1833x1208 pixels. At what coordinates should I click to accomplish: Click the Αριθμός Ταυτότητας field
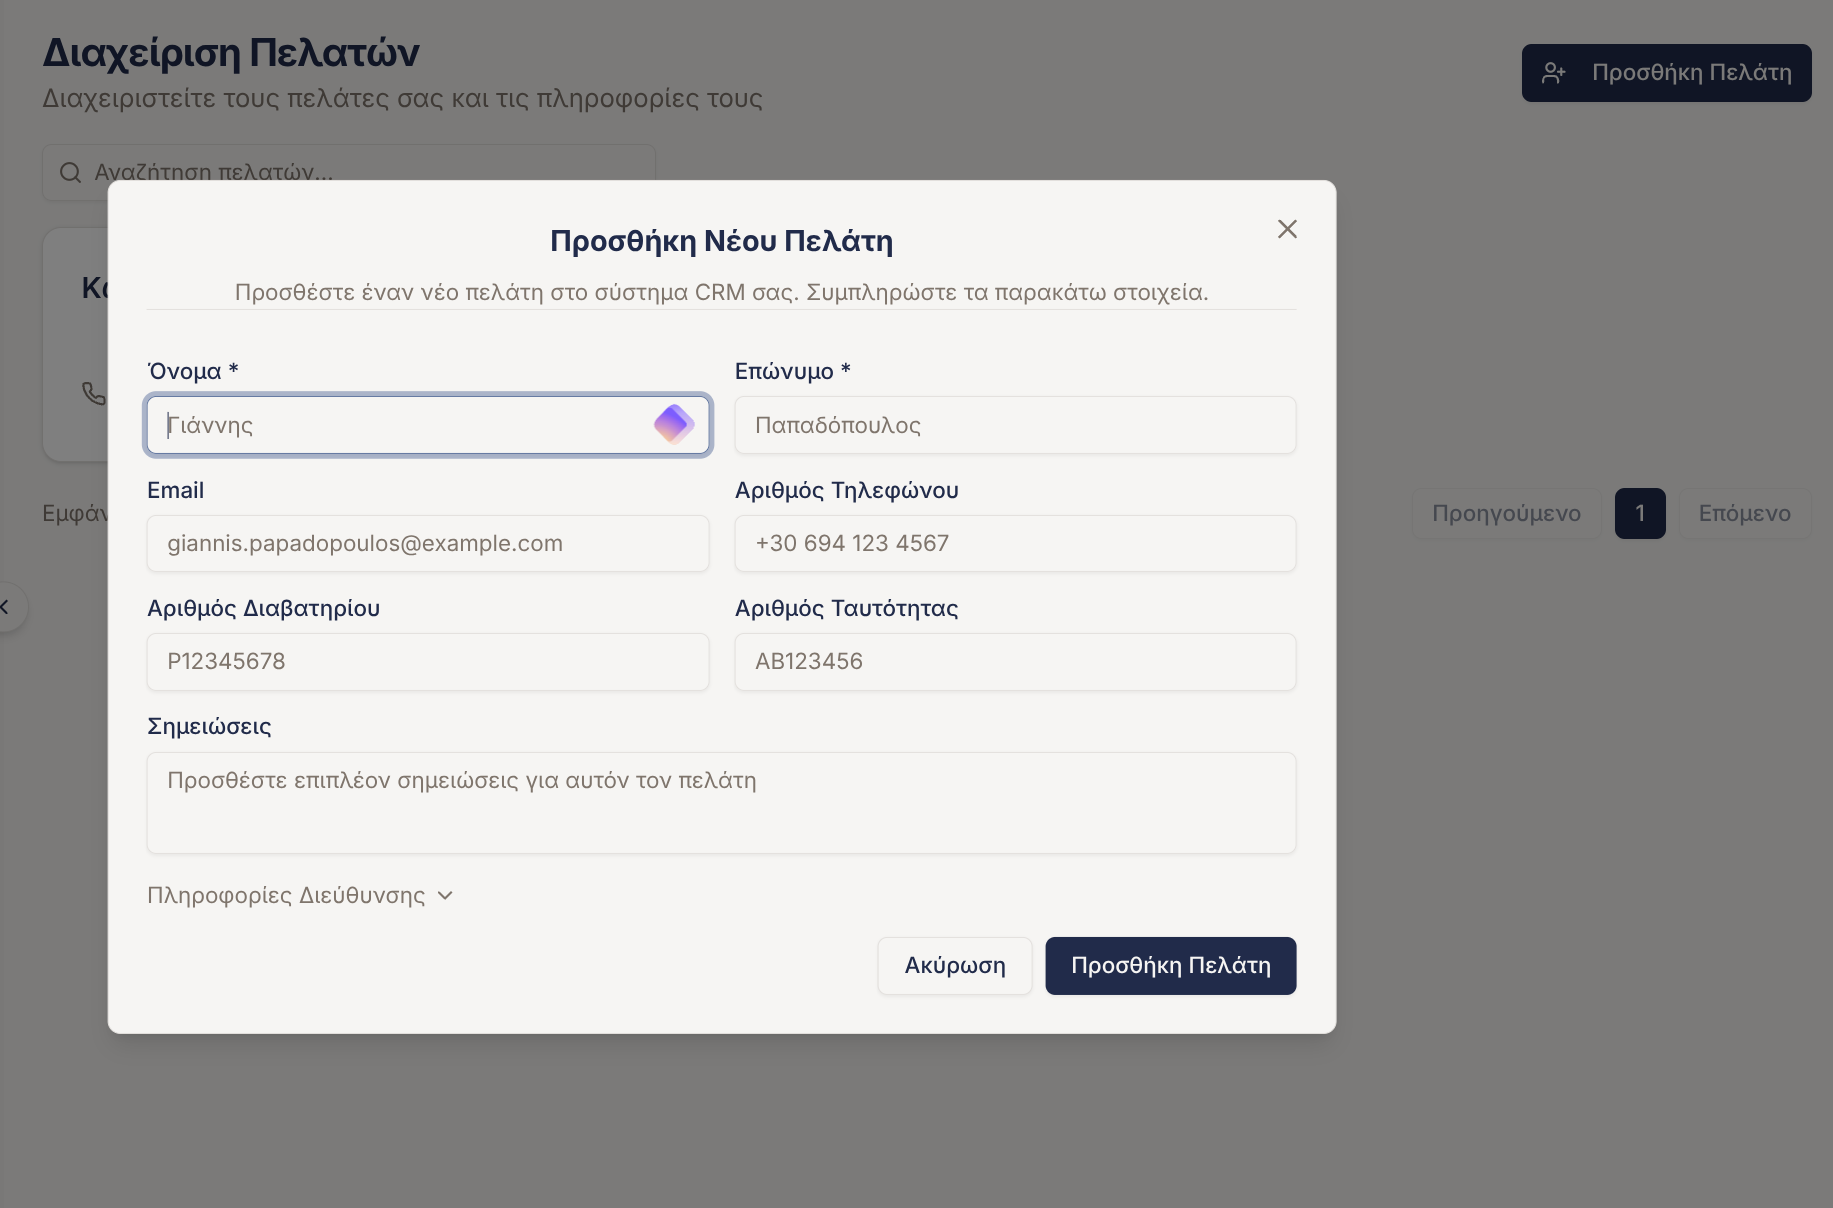1015,662
